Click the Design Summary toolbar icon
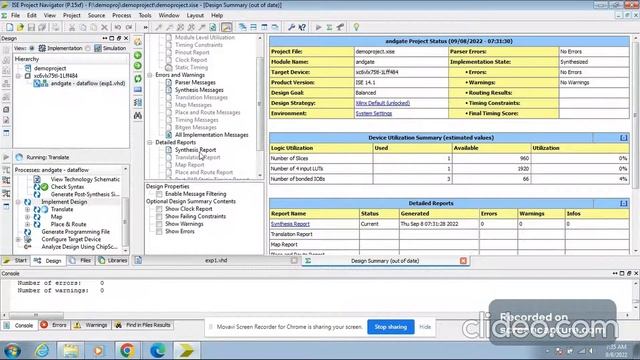640x360 pixels. (227, 27)
